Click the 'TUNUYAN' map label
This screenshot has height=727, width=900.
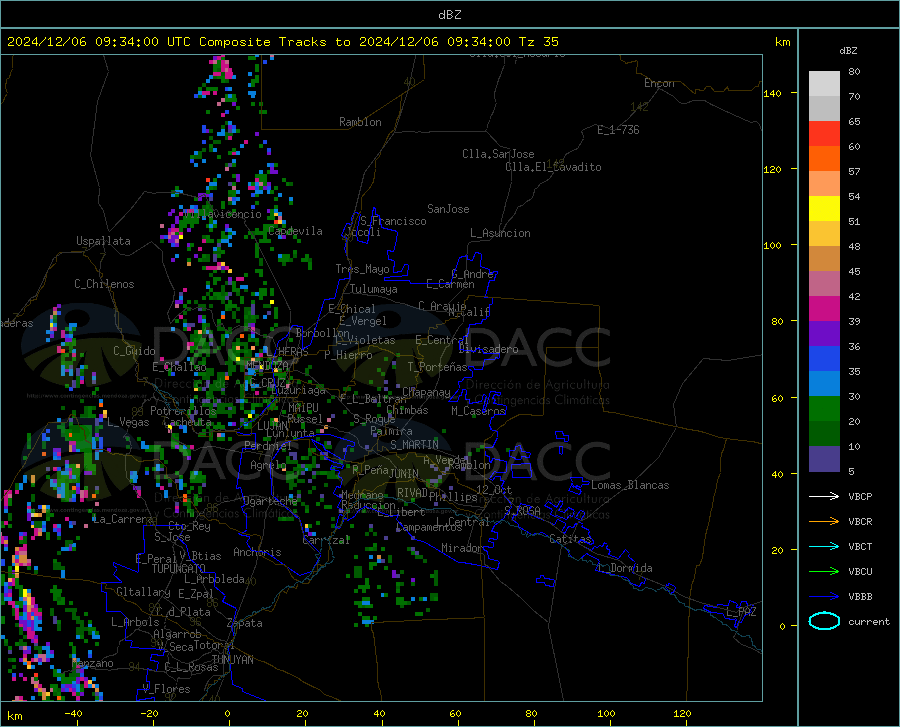(x=232, y=659)
